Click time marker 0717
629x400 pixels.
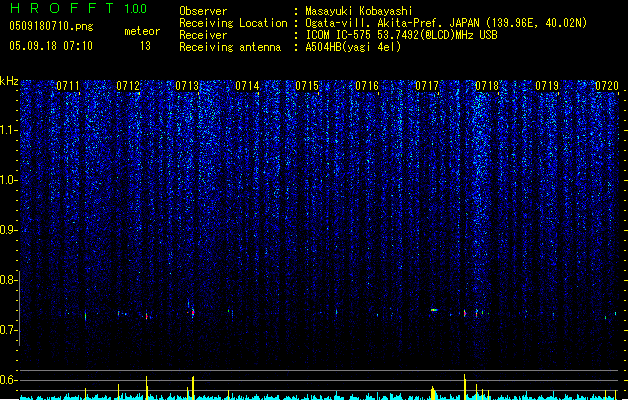click(427, 86)
